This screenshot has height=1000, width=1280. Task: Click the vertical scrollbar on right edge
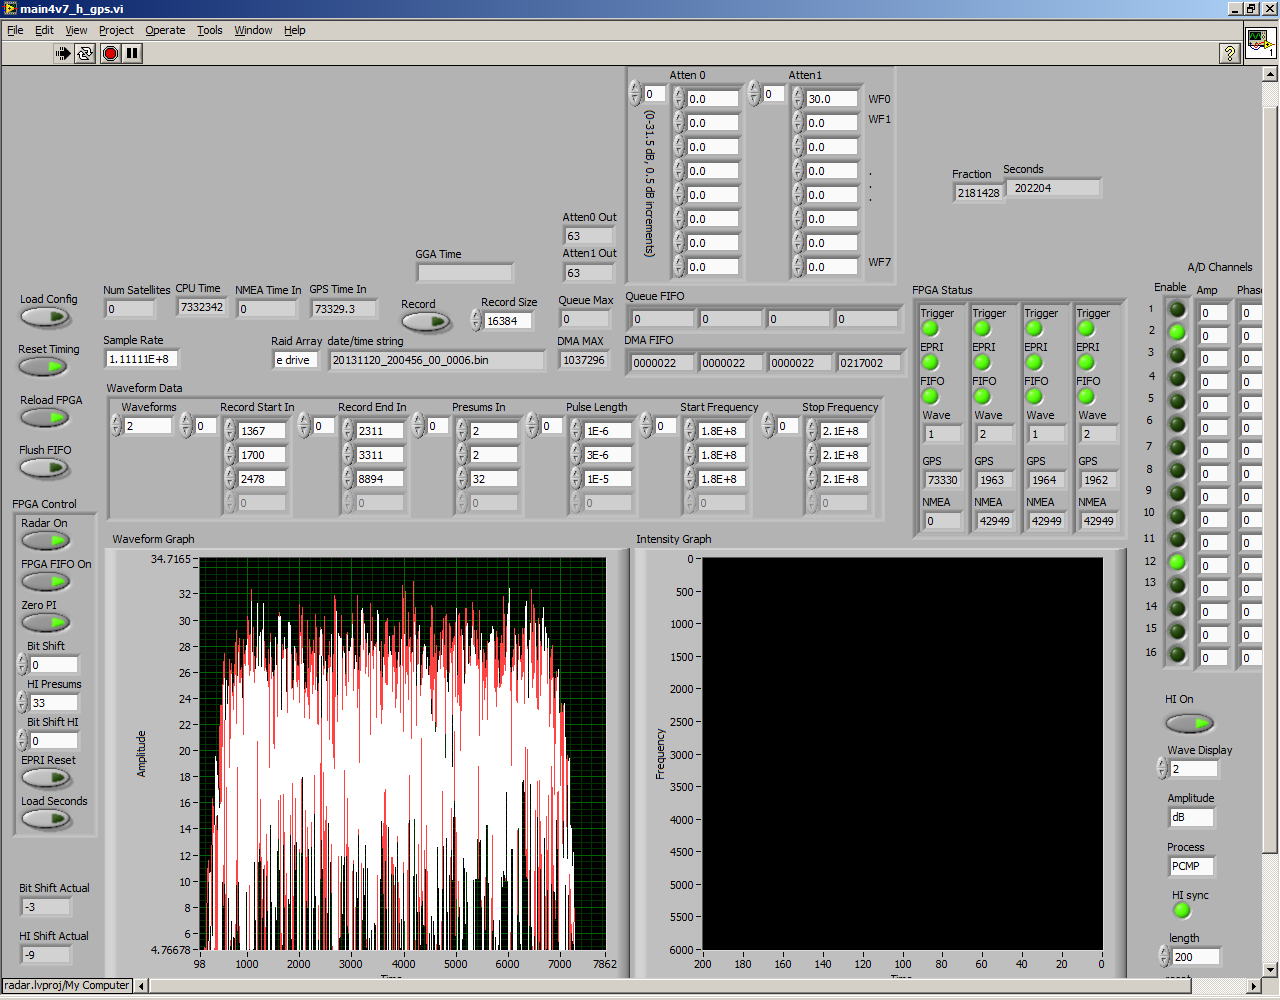(1271, 480)
